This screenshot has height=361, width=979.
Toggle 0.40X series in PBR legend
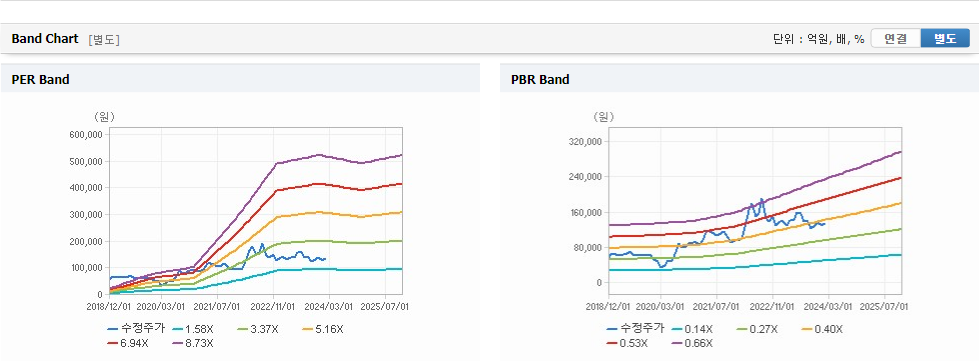tap(822, 329)
